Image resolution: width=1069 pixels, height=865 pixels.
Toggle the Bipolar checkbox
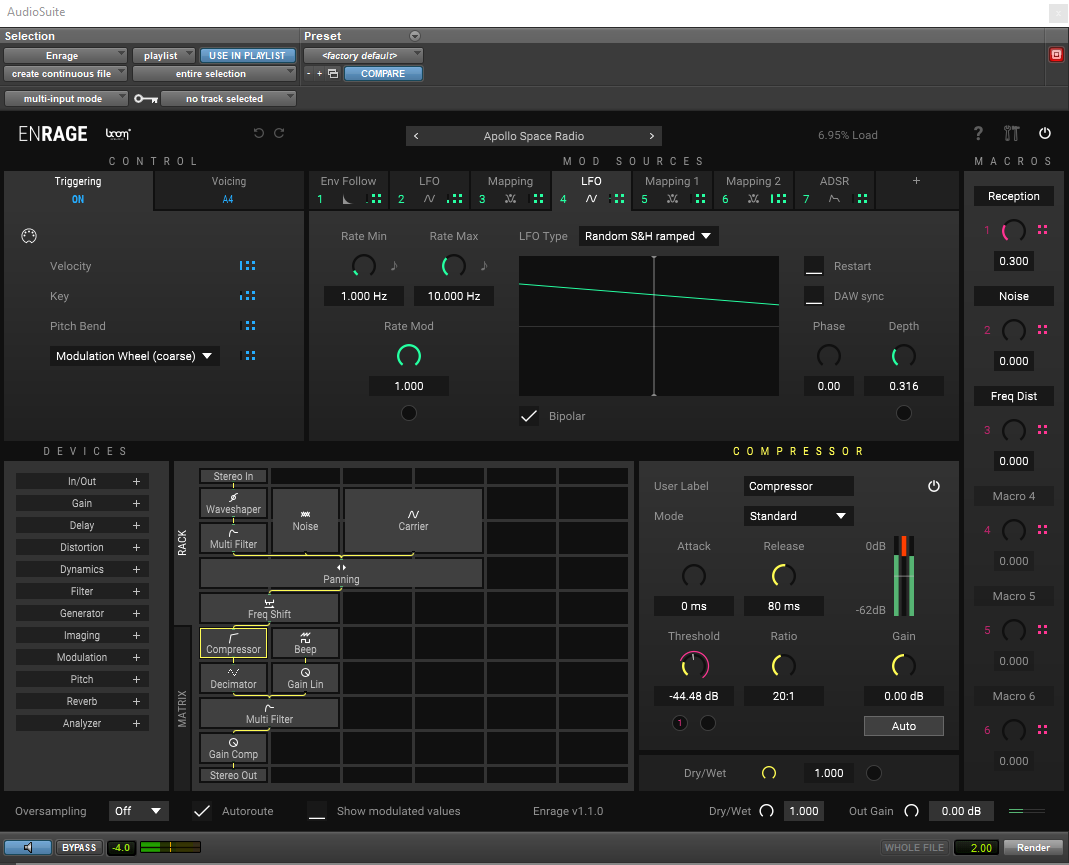click(529, 416)
